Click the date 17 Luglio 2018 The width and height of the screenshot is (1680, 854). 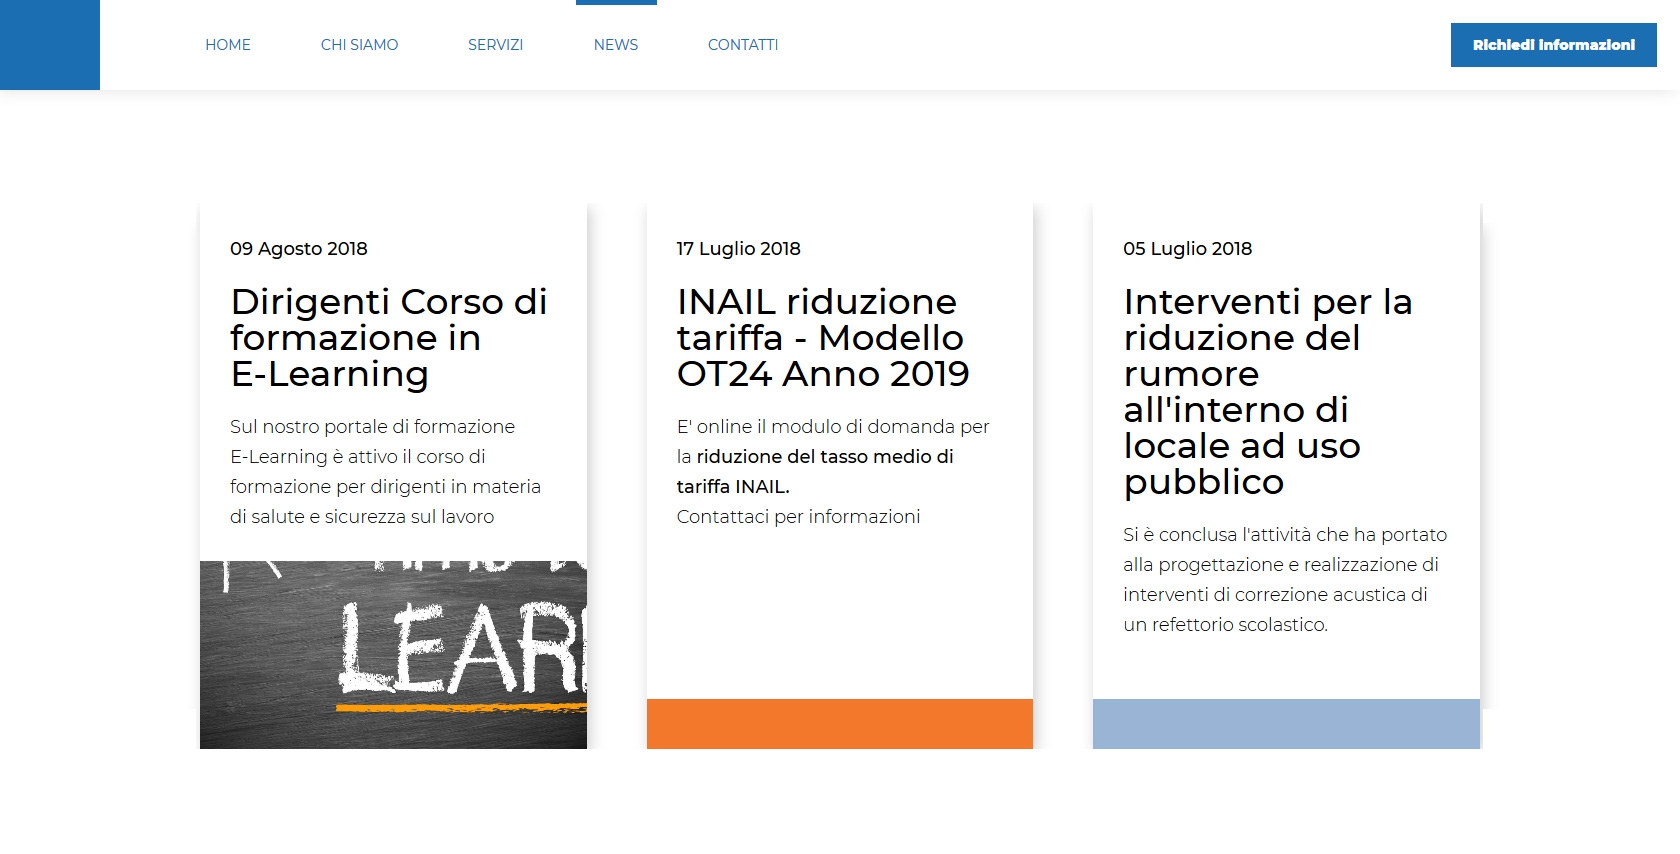tap(739, 249)
